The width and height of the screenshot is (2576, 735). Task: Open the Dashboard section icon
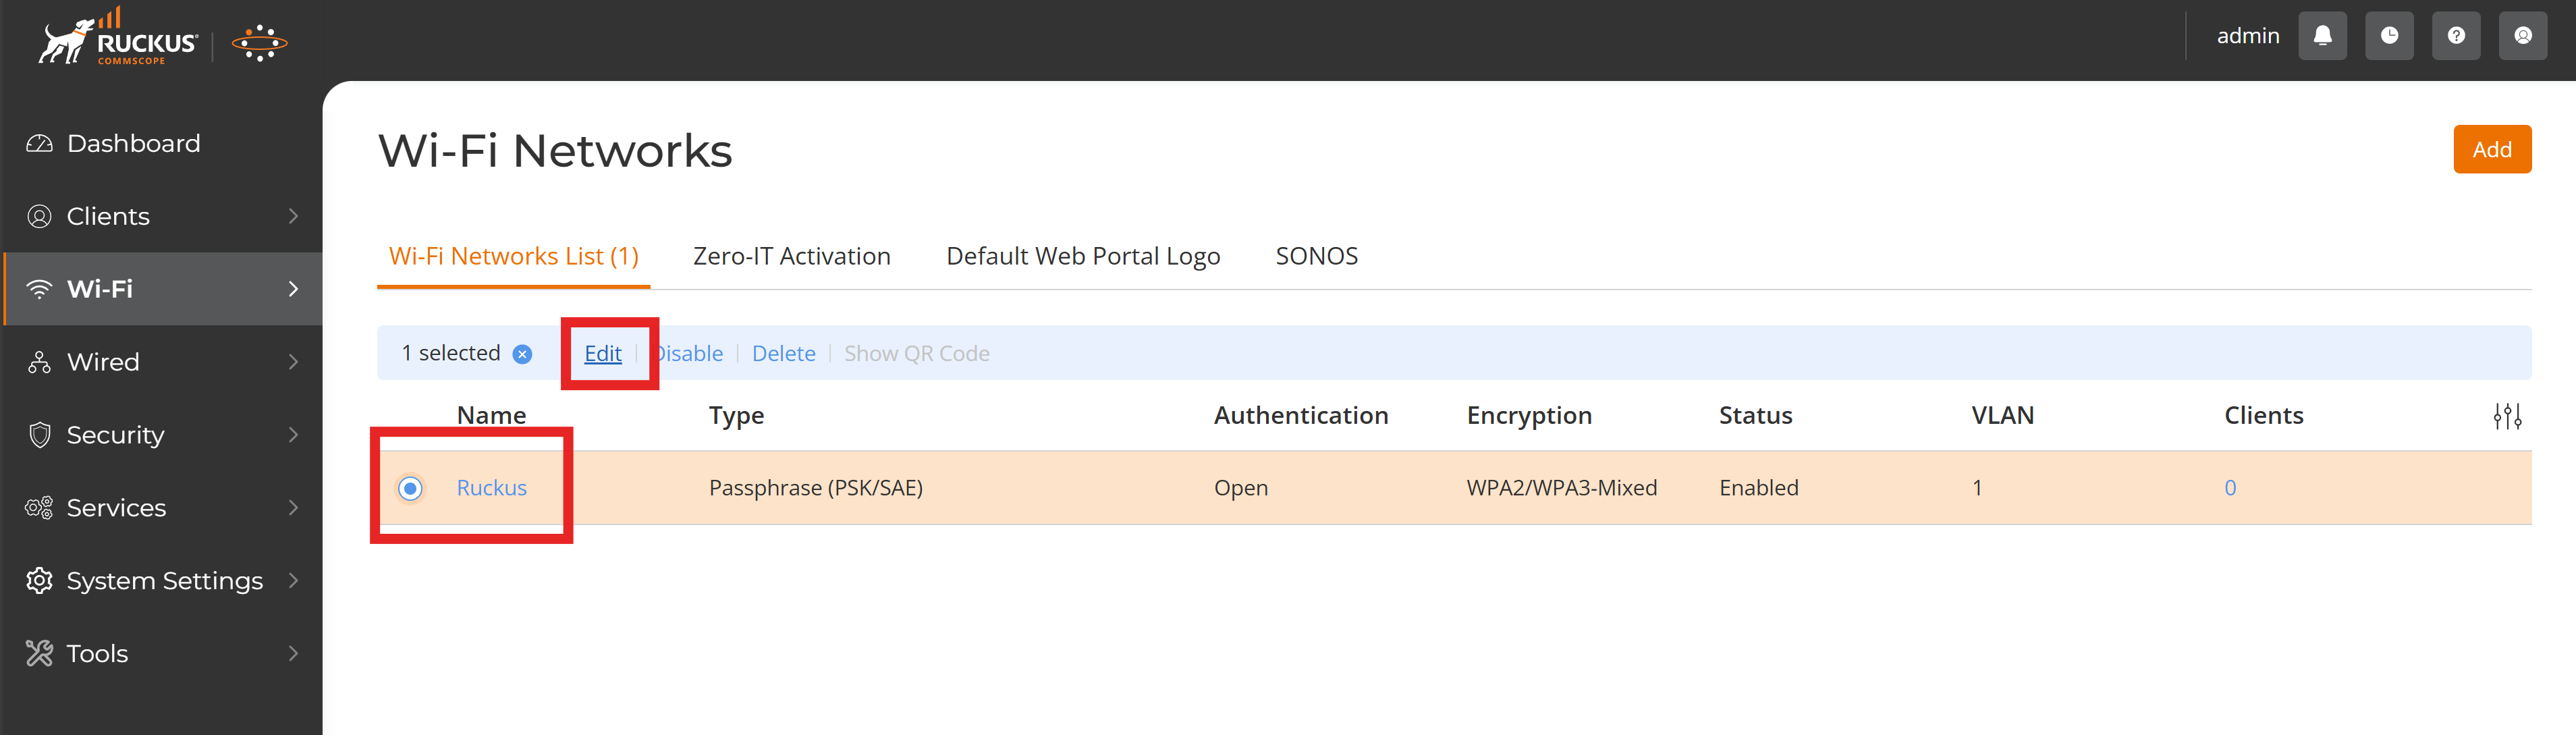(39, 142)
